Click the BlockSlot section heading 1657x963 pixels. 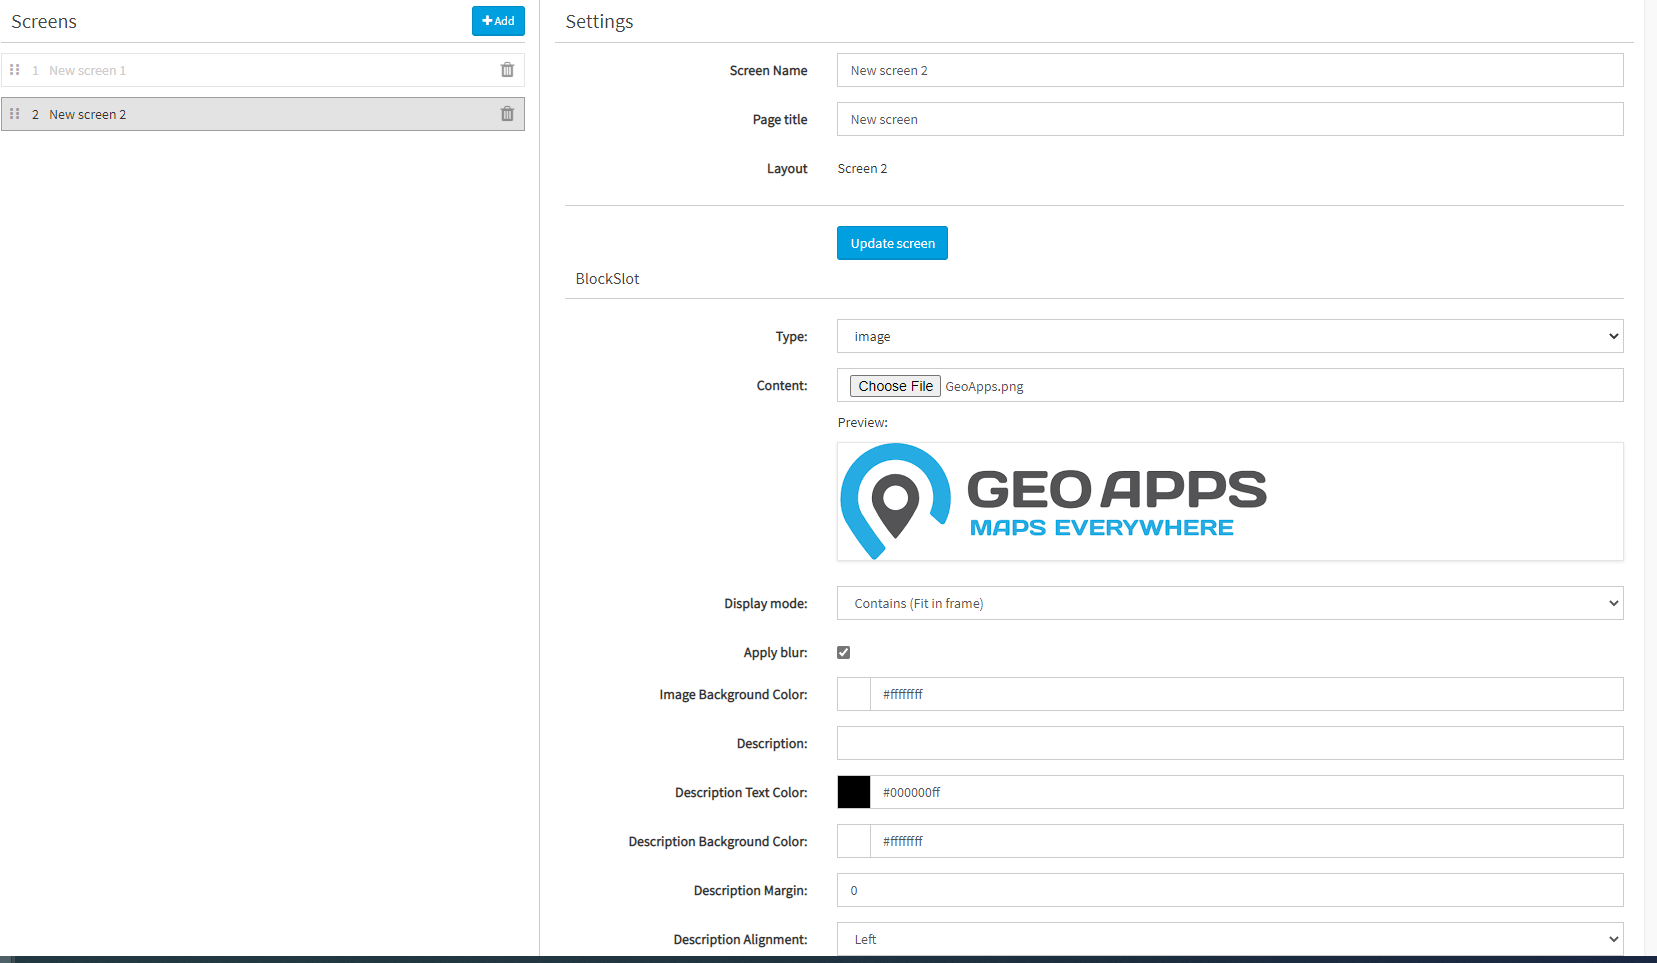click(607, 279)
